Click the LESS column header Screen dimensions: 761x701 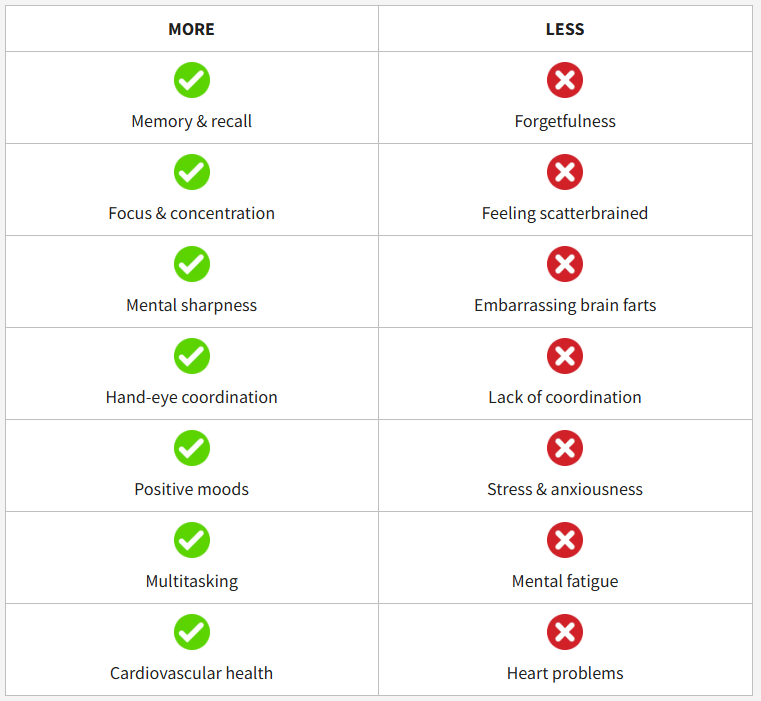point(565,29)
